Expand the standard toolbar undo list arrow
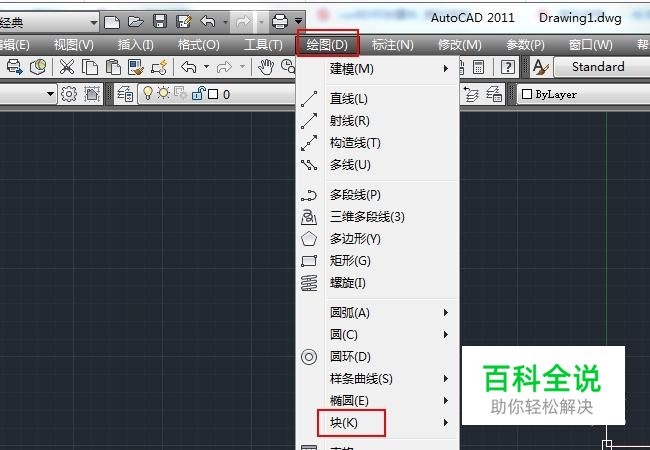The image size is (650, 450). click(x=206, y=67)
